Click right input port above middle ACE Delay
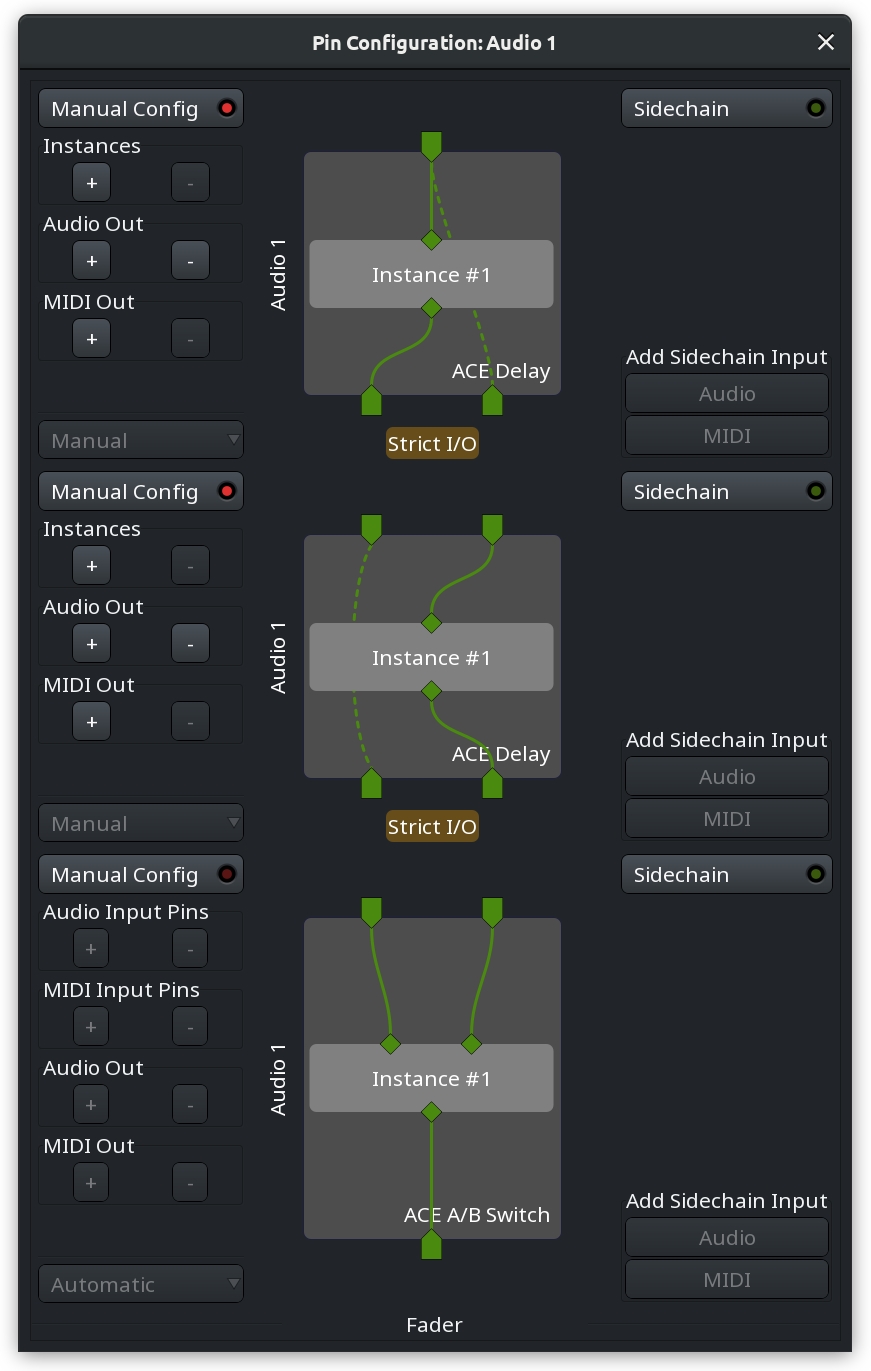Image resolution: width=871 pixels, height=1371 pixels. (x=492, y=529)
